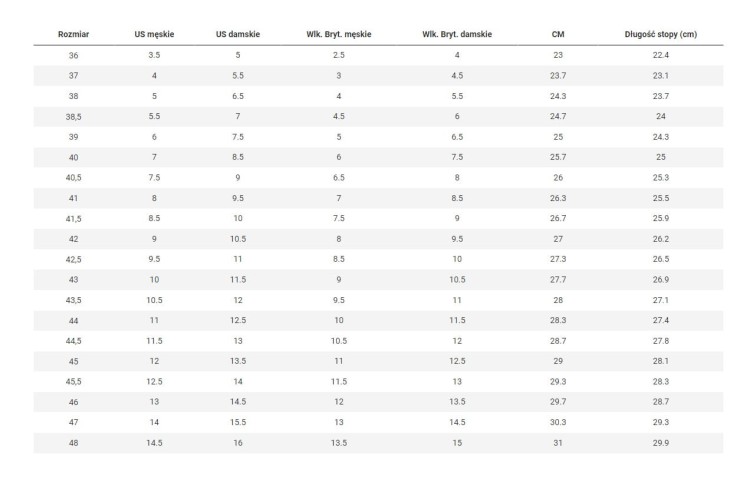Click size 45,5 row label

coord(73,382)
